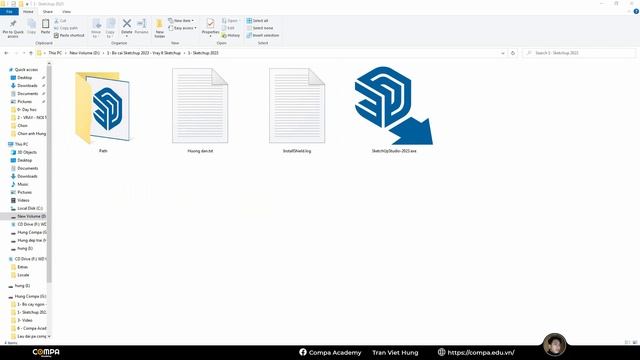The height and width of the screenshot is (360, 640).
Task: Click New Volume (D:) in address path
Action: tap(84, 53)
